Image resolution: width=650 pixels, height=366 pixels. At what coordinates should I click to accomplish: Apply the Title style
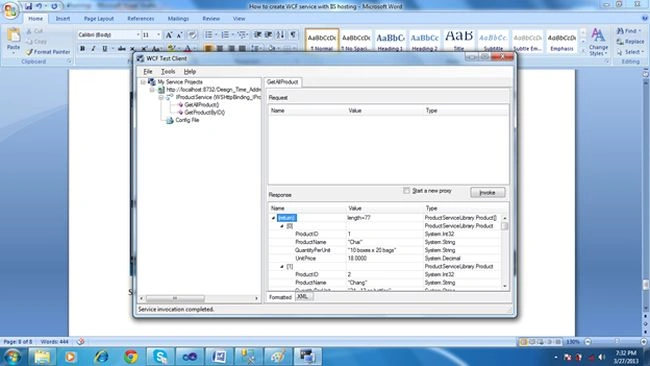click(459, 41)
